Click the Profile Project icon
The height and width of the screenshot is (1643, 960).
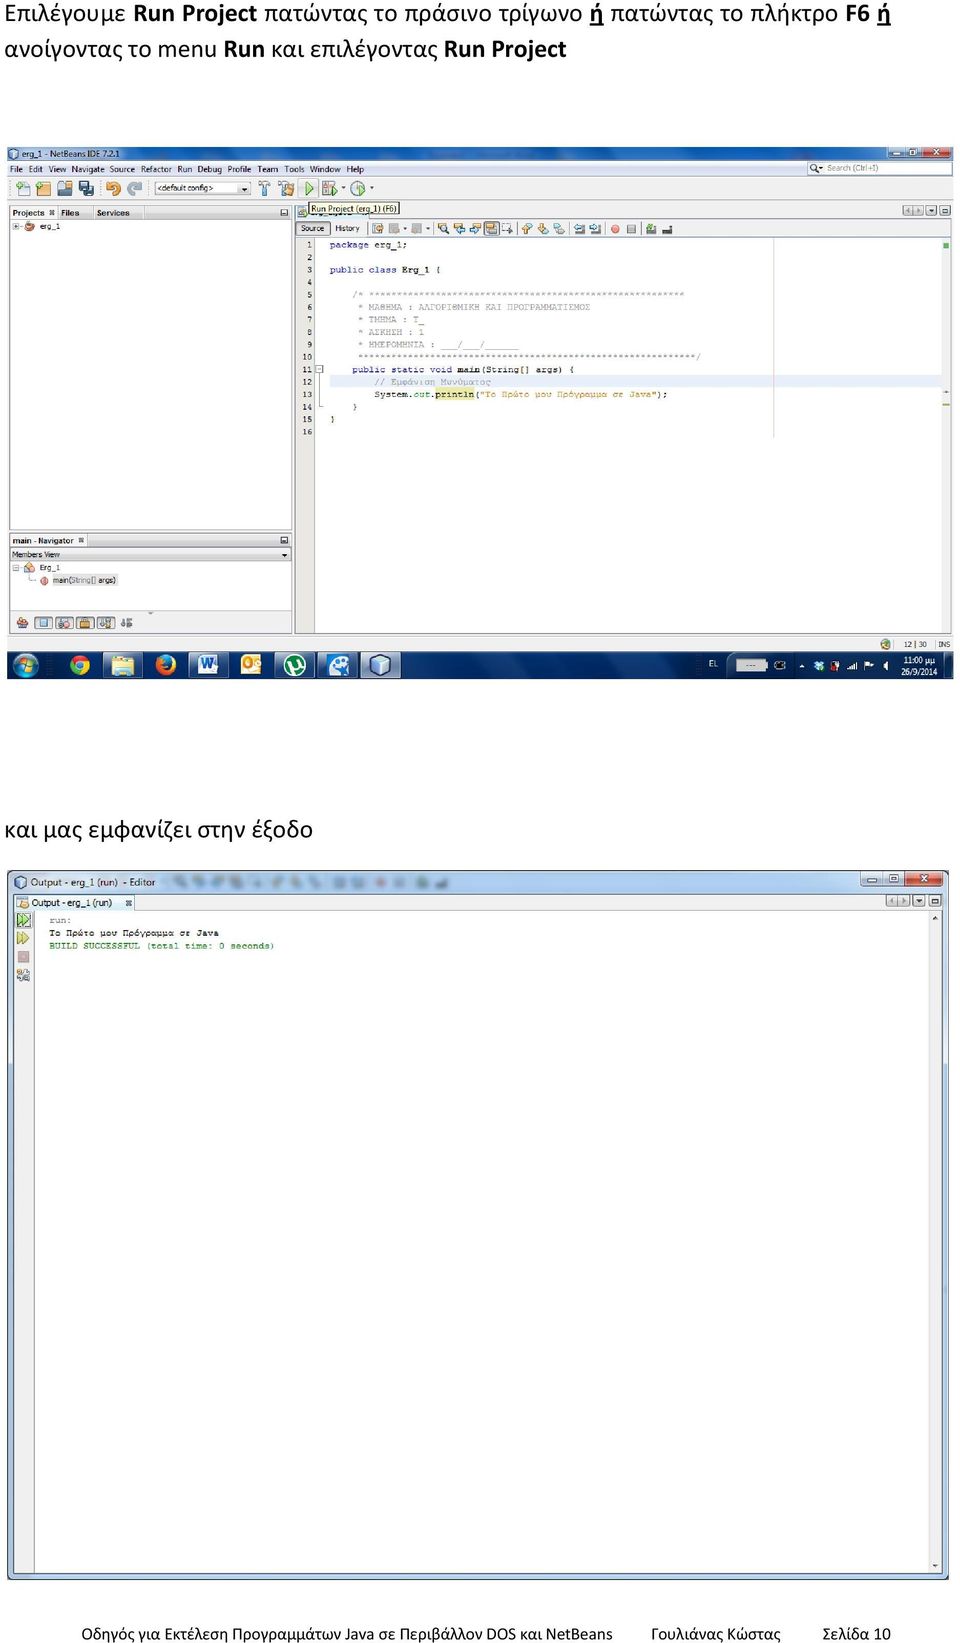click(357, 188)
